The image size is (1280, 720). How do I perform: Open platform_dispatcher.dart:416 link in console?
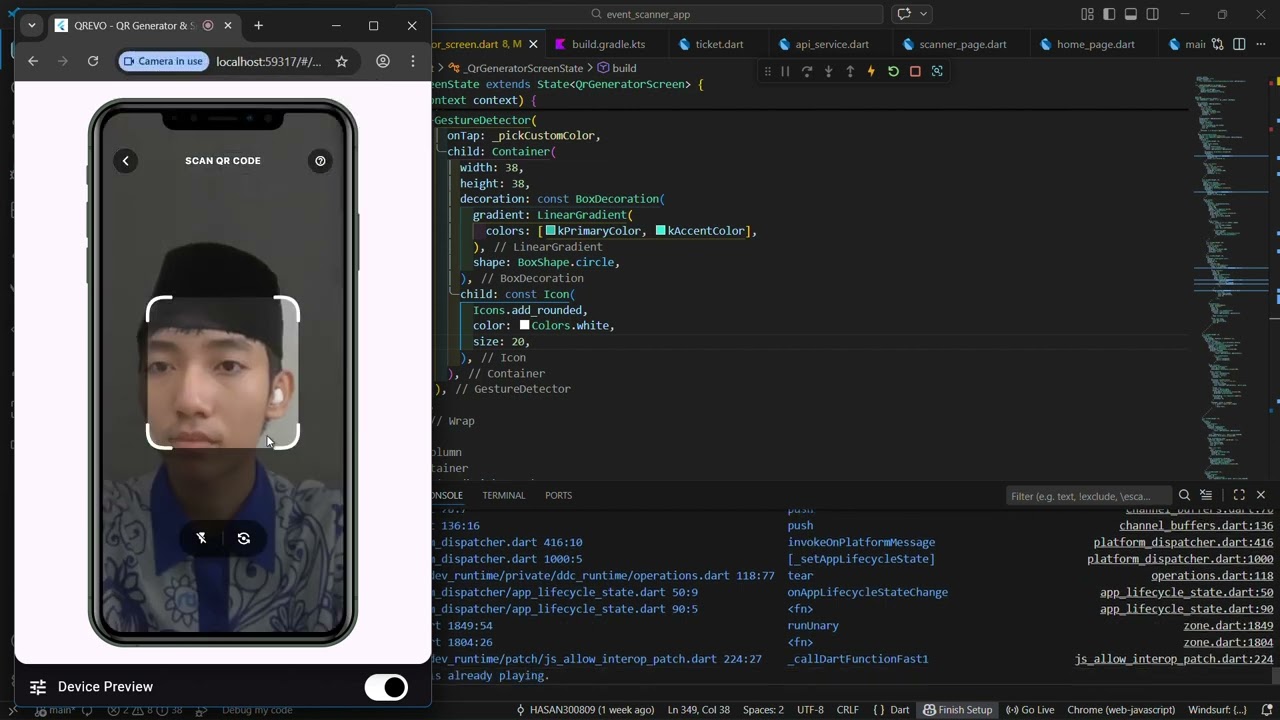1183,542
